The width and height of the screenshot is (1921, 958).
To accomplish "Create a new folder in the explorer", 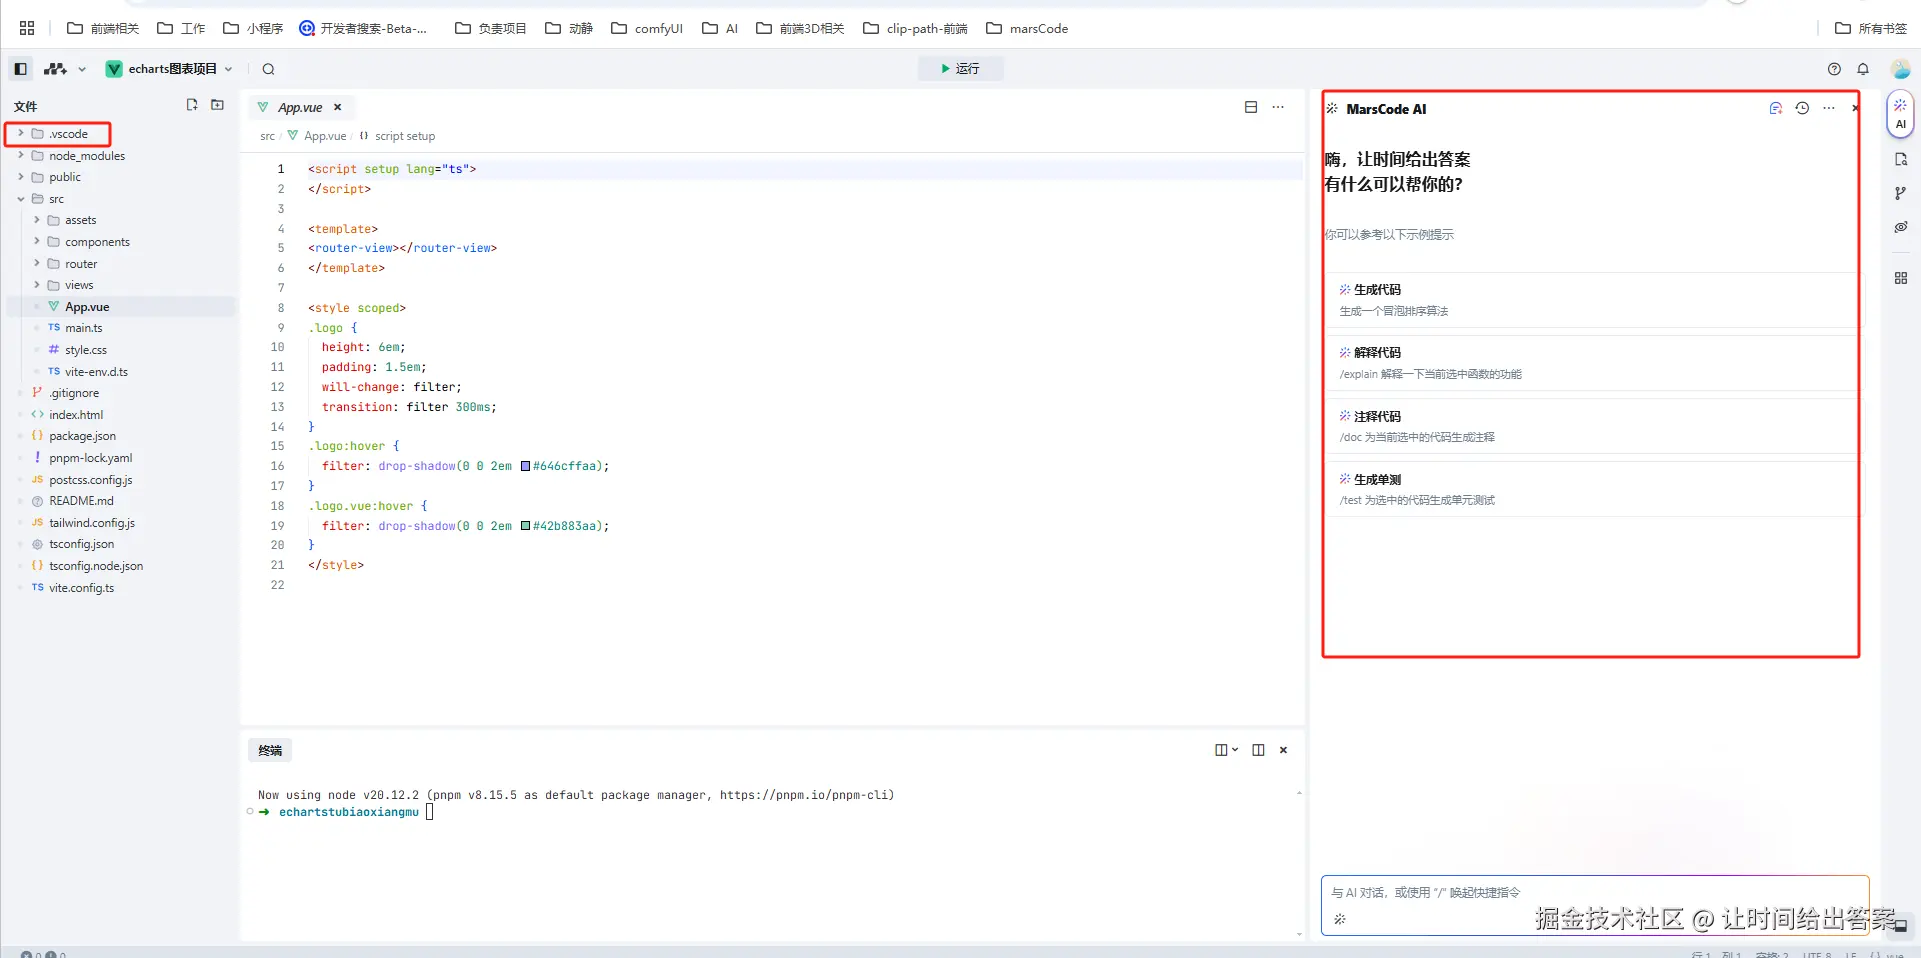I will (218, 105).
